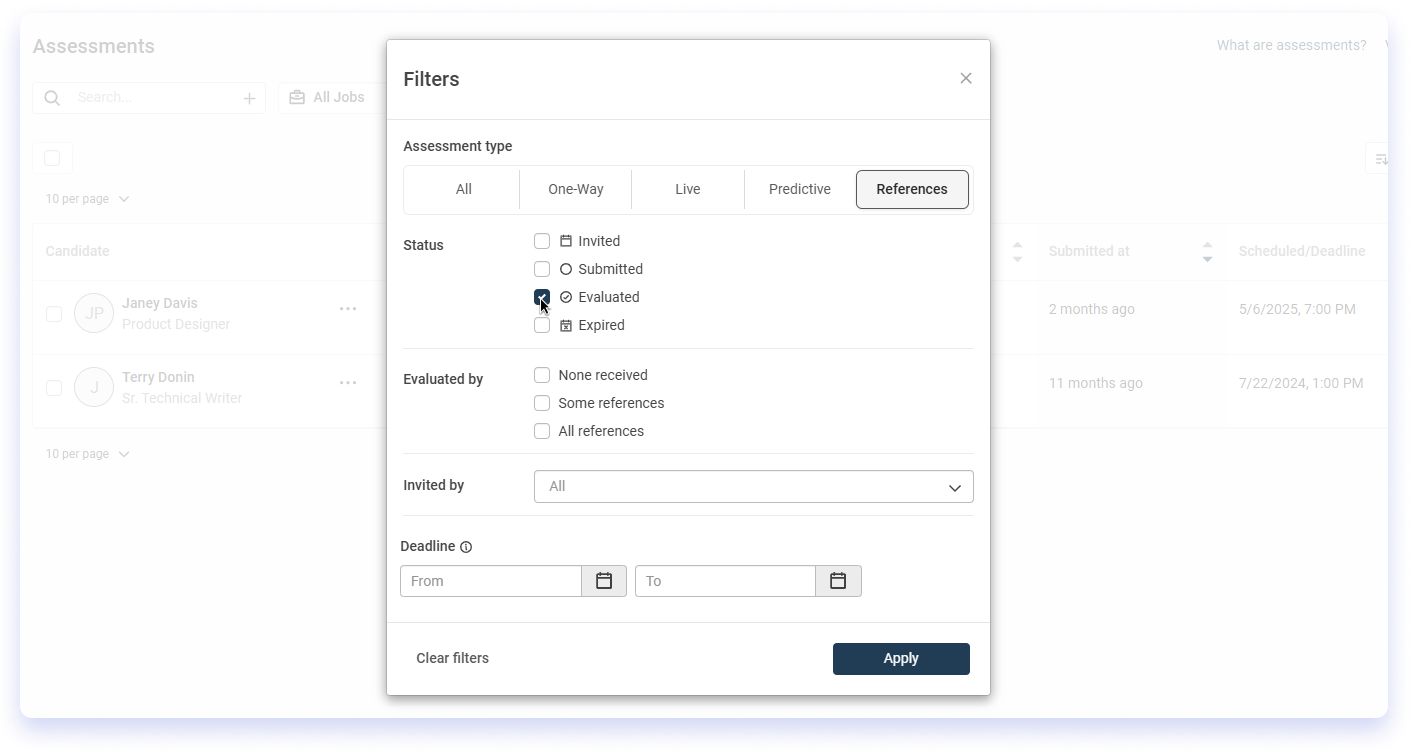Expand the Invited by dropdown
Screen dimensions: 1418x752
(x=753, y=487)
